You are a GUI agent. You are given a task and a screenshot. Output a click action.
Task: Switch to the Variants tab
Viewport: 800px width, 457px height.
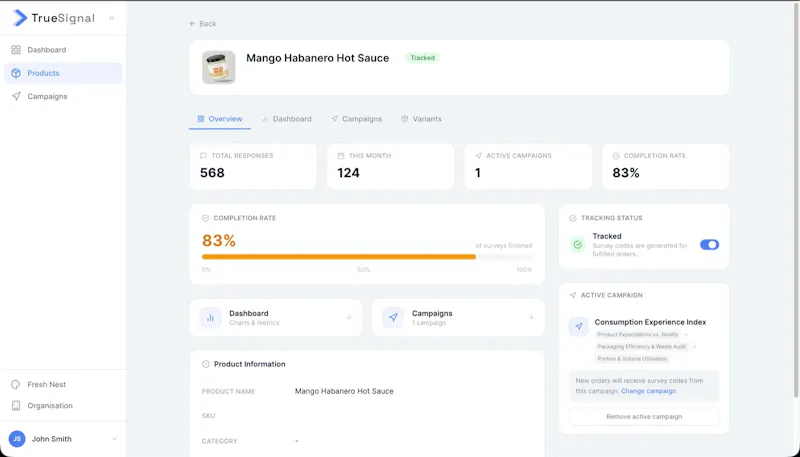tap(421, 119)
